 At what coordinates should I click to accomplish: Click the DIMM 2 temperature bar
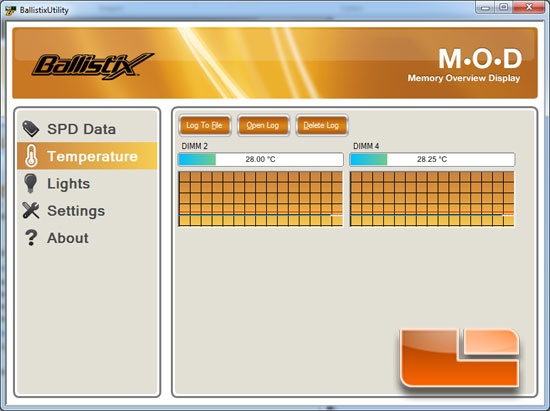(x=261, y=159)
